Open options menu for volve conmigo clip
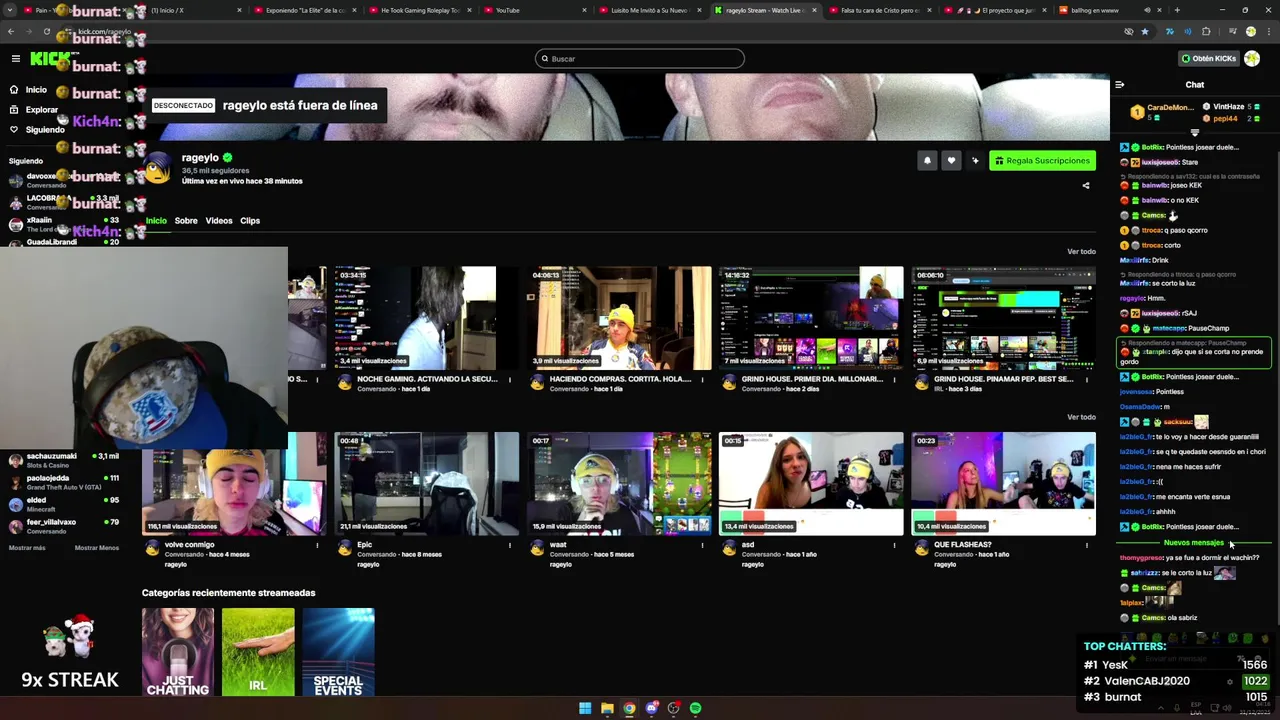The width and height of the screenshot is (1280, 720). 318,545
